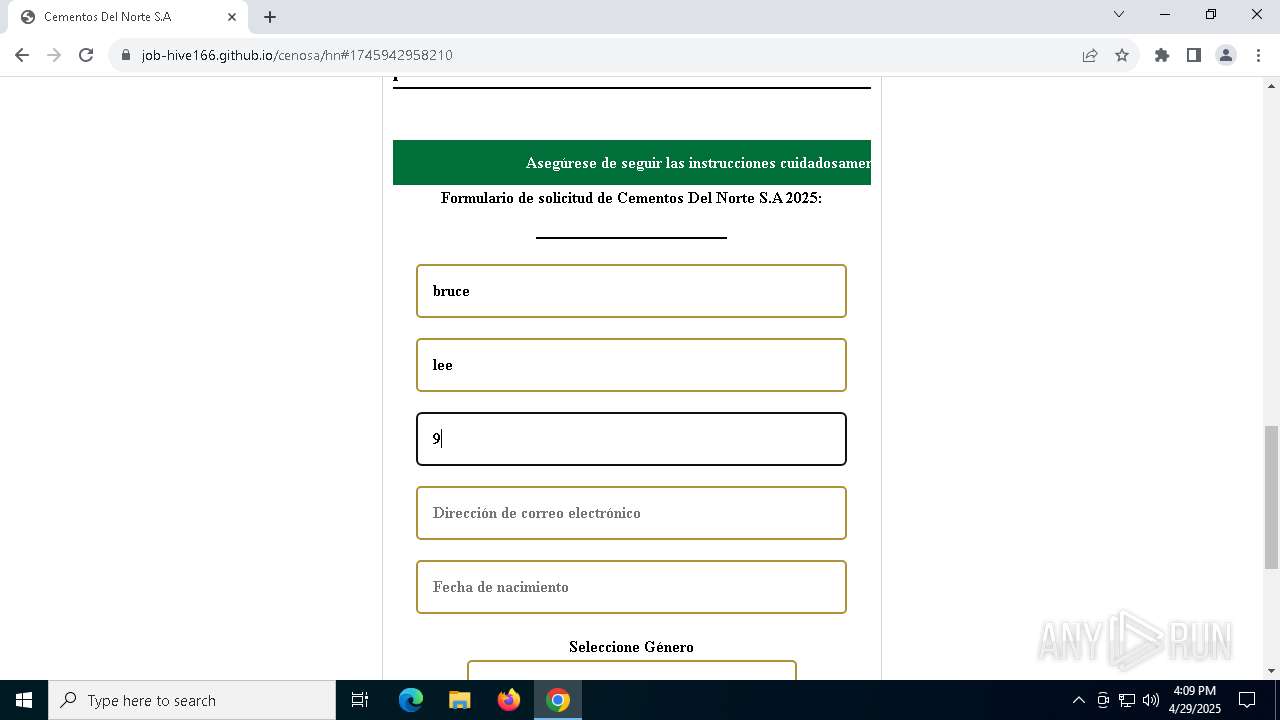The width and height of the screenshot is (1280, 720).
Task: Open the taskbar clock and date
Action: 1195,700
